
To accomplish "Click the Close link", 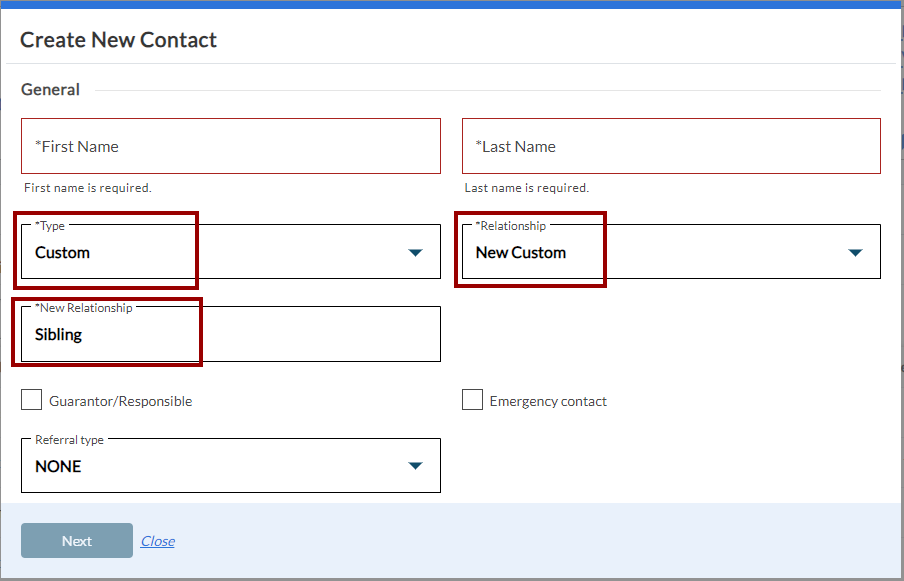I will point(157,541).
